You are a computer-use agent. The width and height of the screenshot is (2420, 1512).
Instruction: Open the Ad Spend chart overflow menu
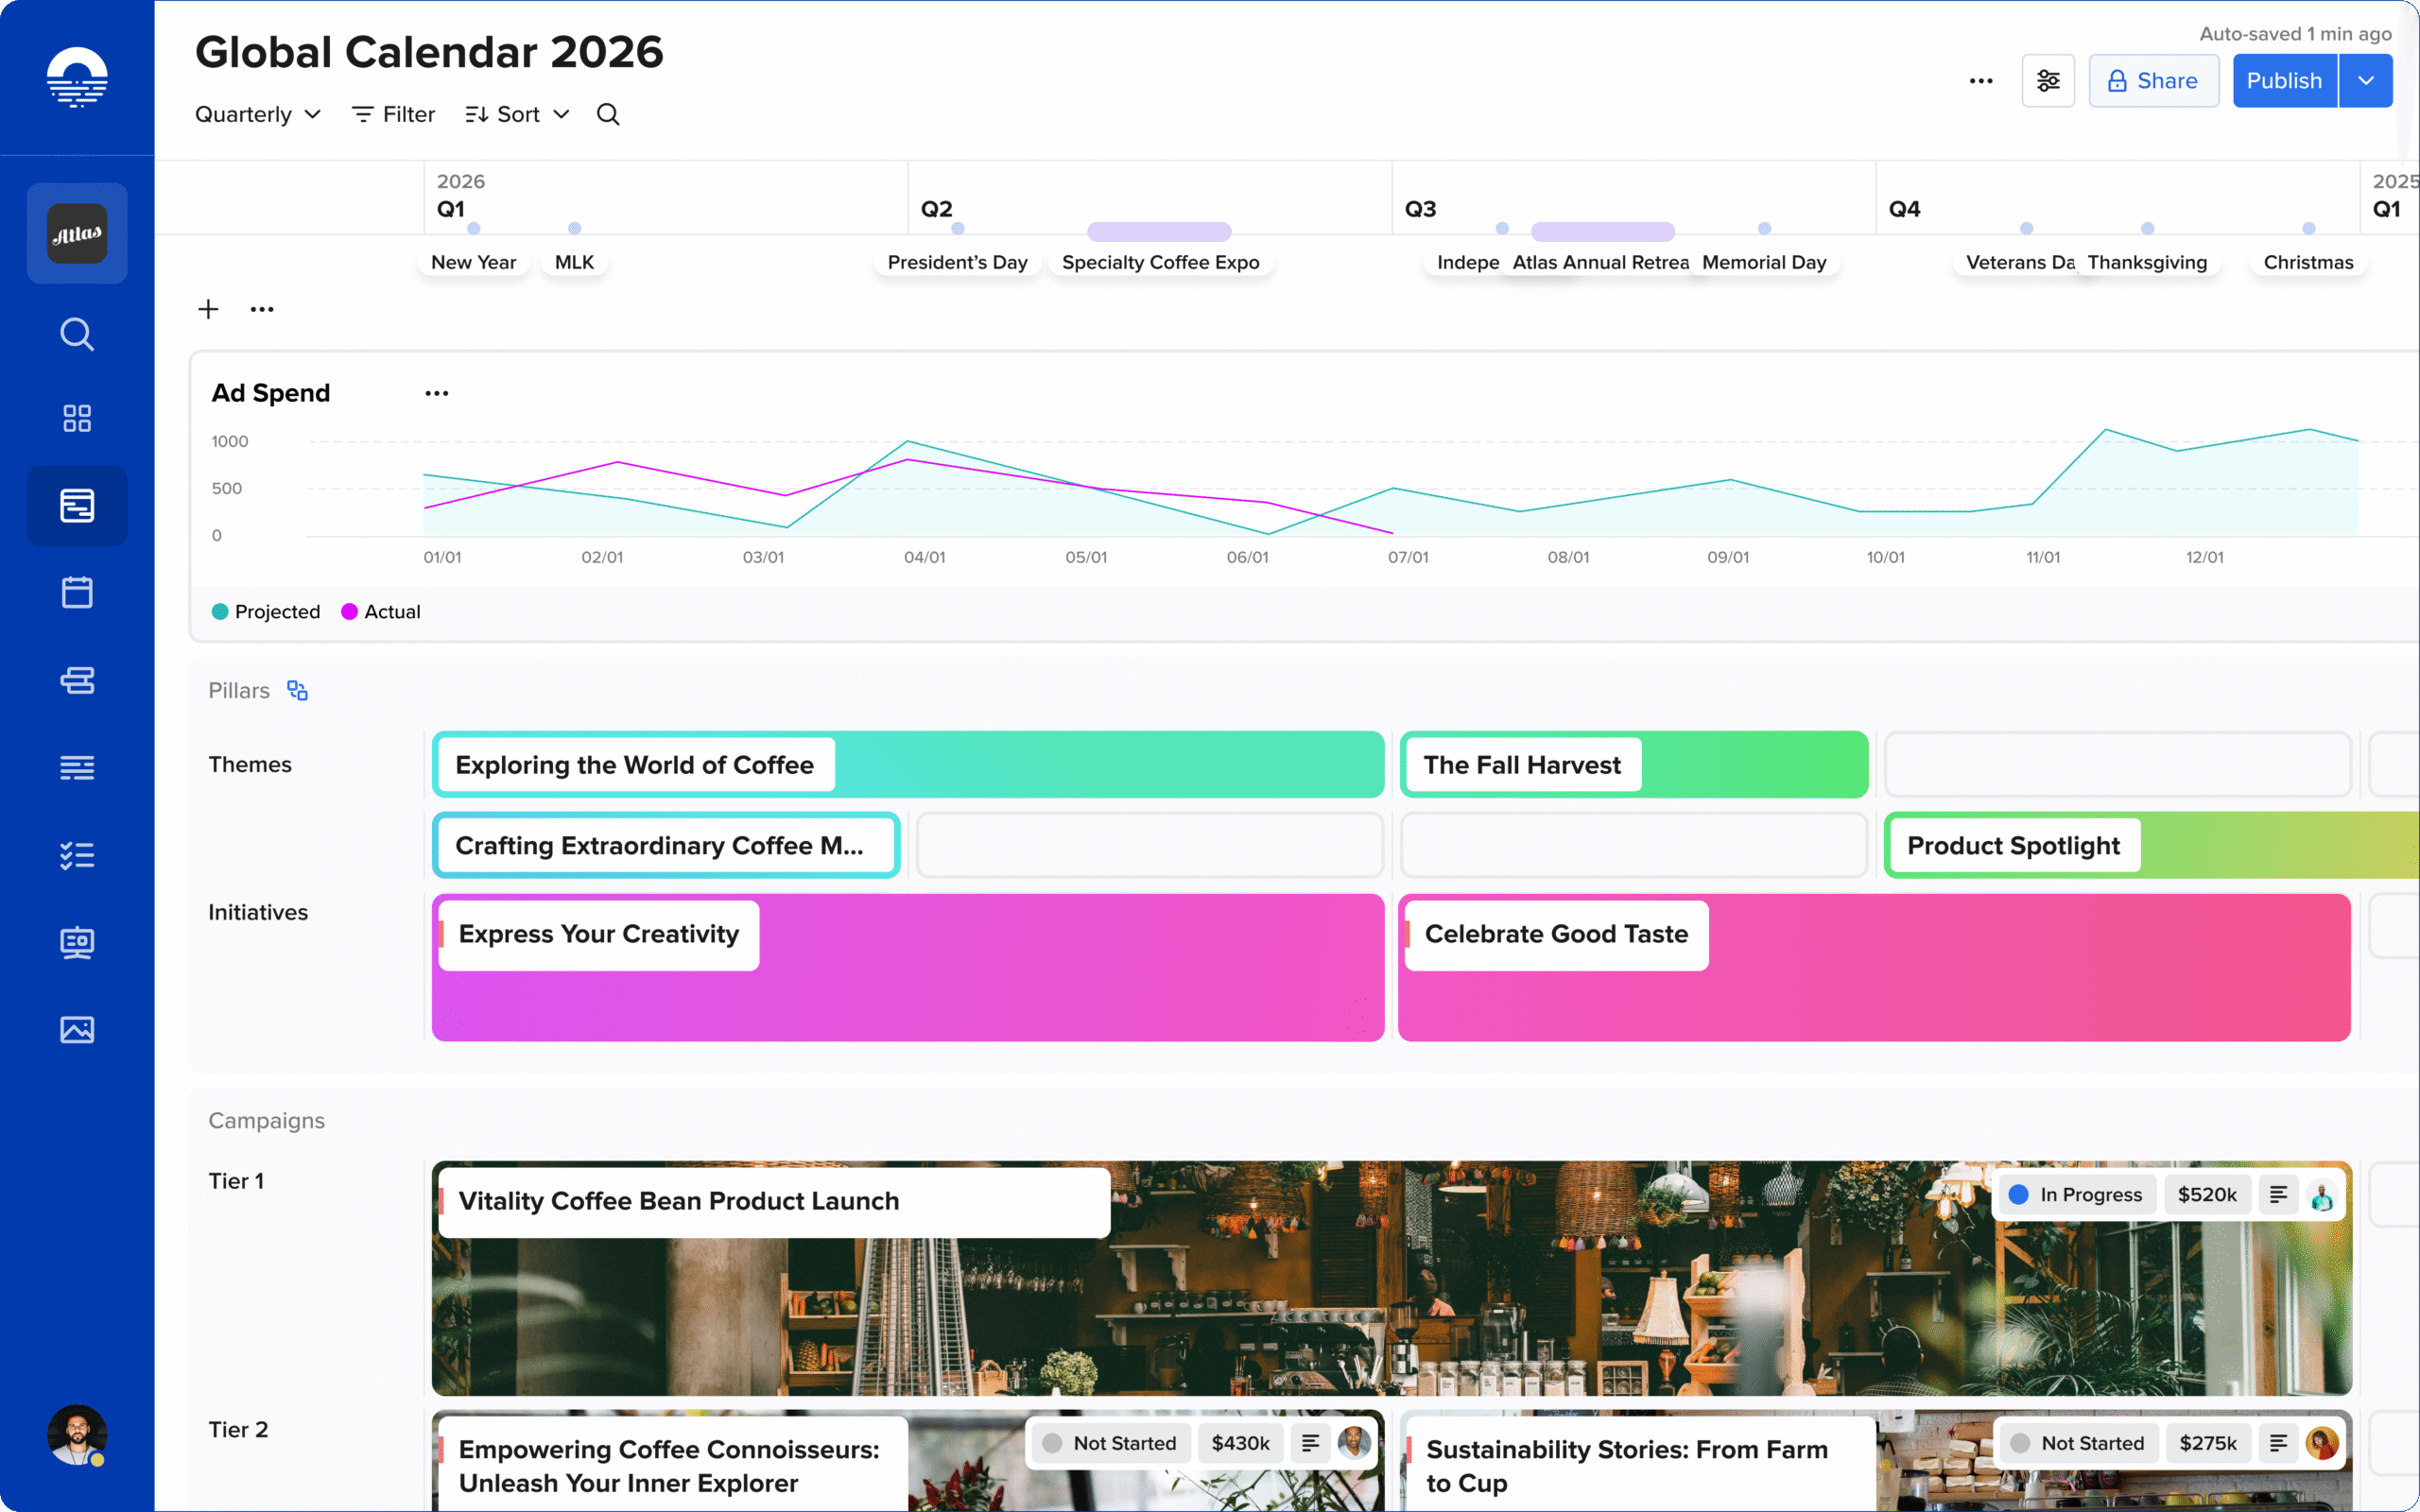click(x=436, y=392)
